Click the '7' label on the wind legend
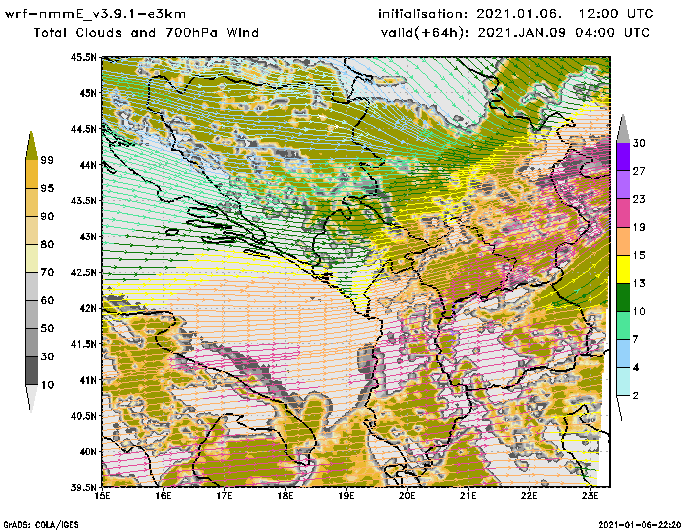 click(x=636, y=340)
